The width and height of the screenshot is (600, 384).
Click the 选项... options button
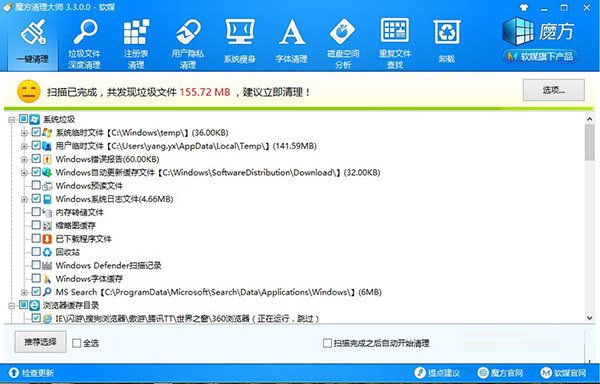click(554, 90)
